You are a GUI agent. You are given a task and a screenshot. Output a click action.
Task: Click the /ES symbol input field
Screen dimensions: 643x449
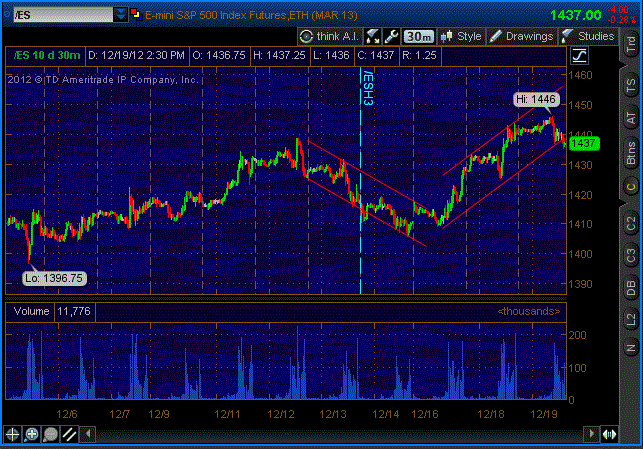[64, 15]
